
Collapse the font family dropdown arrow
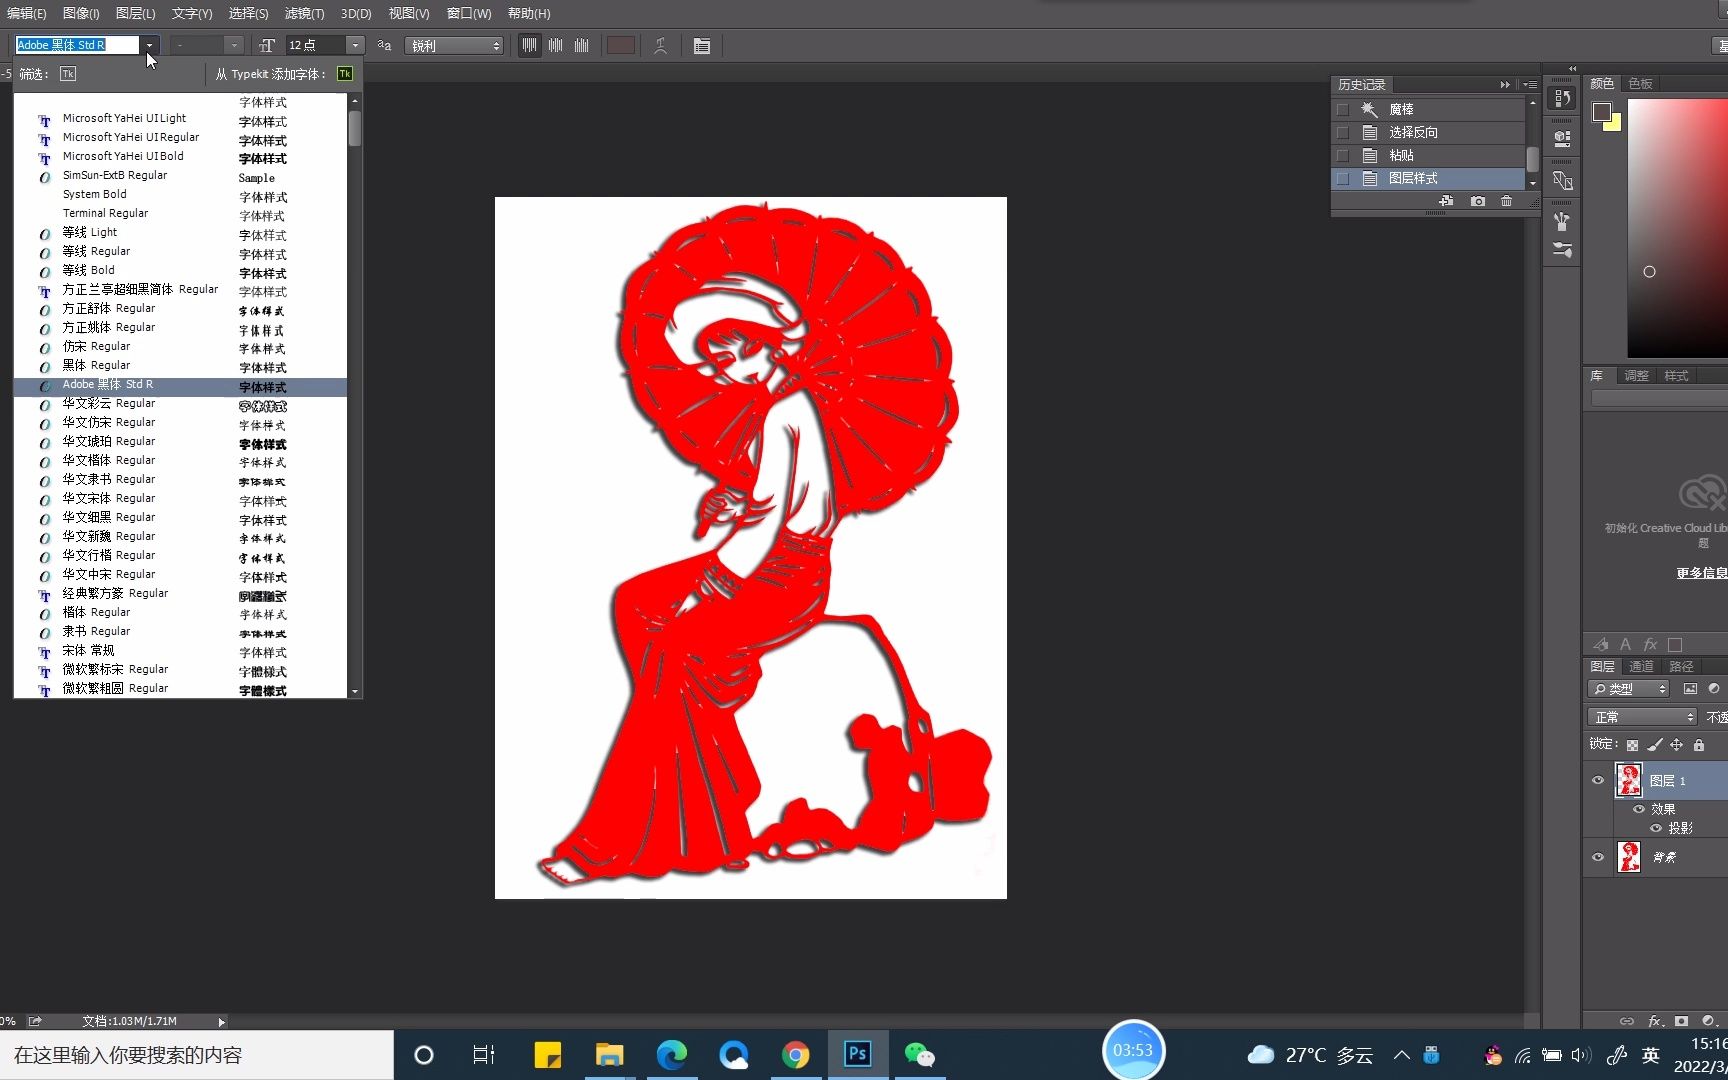click(x=149, y=45)
